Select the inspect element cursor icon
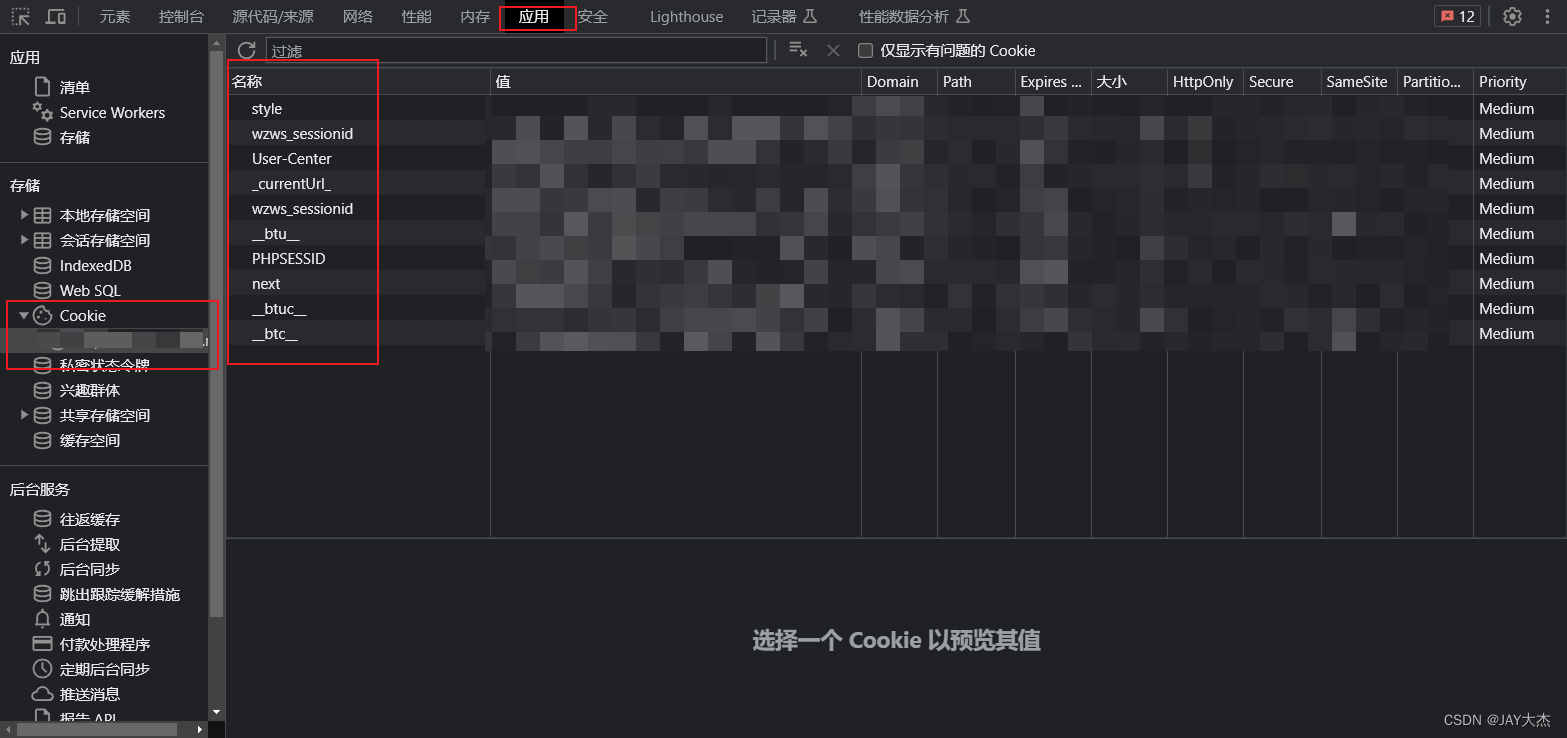The image size is (1567, 738). point(20,16)
